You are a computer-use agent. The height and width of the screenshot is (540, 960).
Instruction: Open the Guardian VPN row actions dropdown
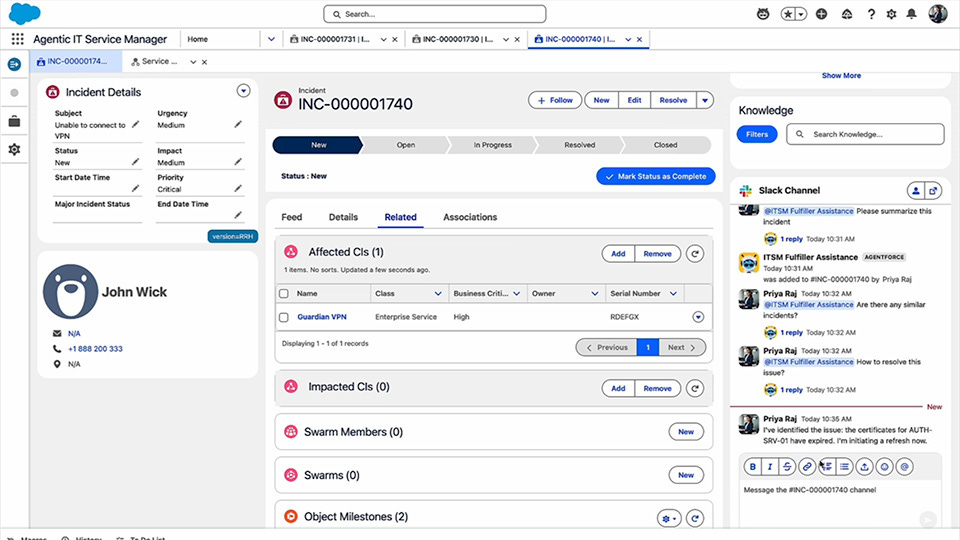698,317
